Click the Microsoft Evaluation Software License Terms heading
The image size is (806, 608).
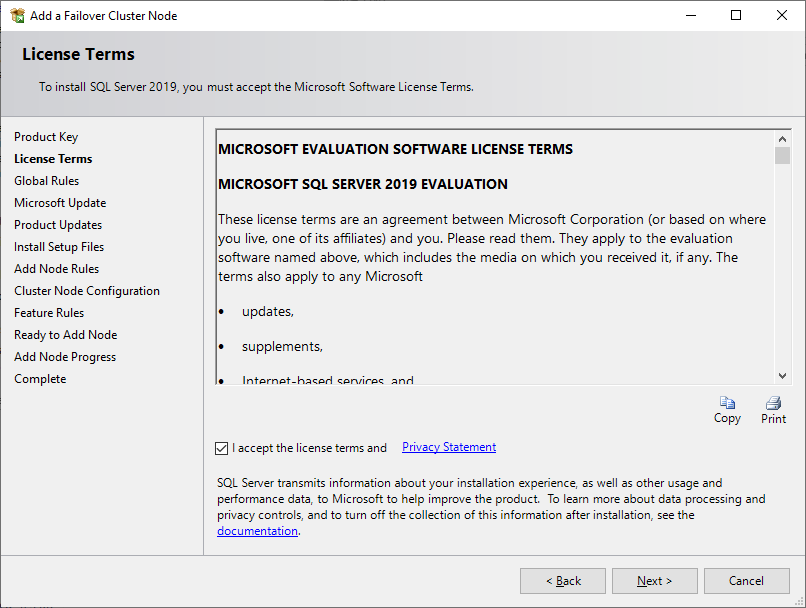pos(395,149)
